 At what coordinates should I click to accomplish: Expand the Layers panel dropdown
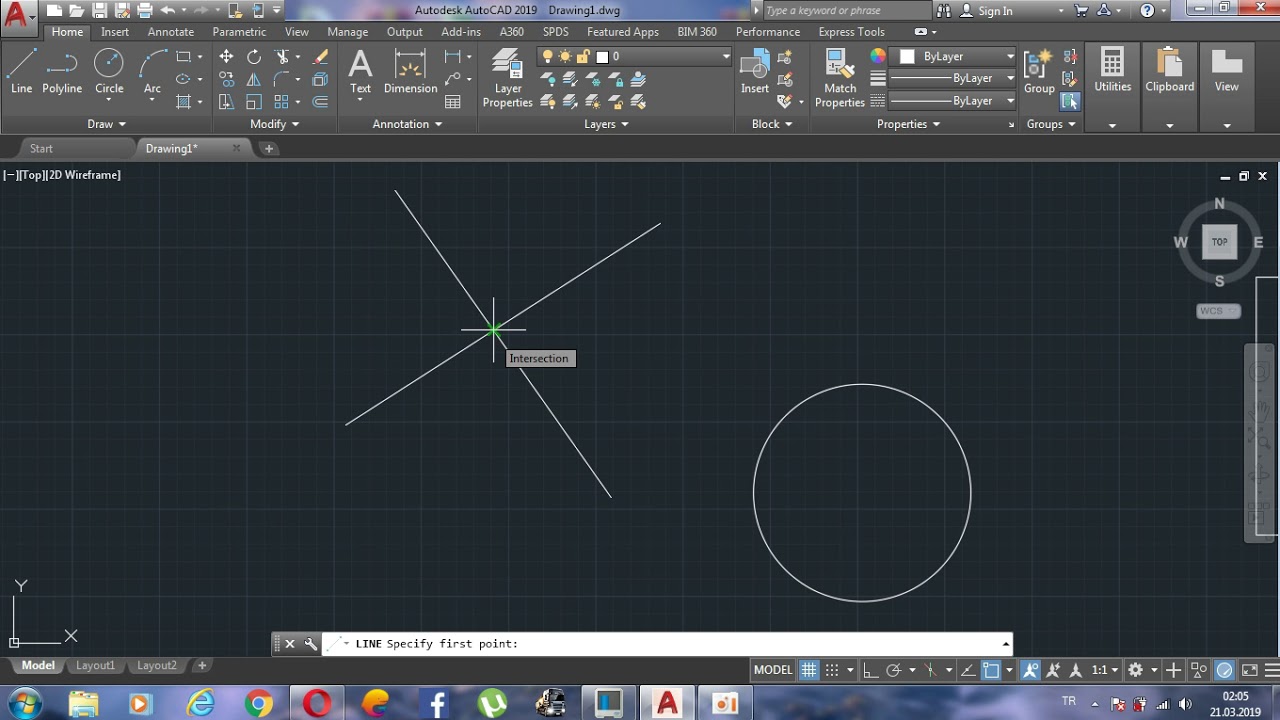coord(606,124)
